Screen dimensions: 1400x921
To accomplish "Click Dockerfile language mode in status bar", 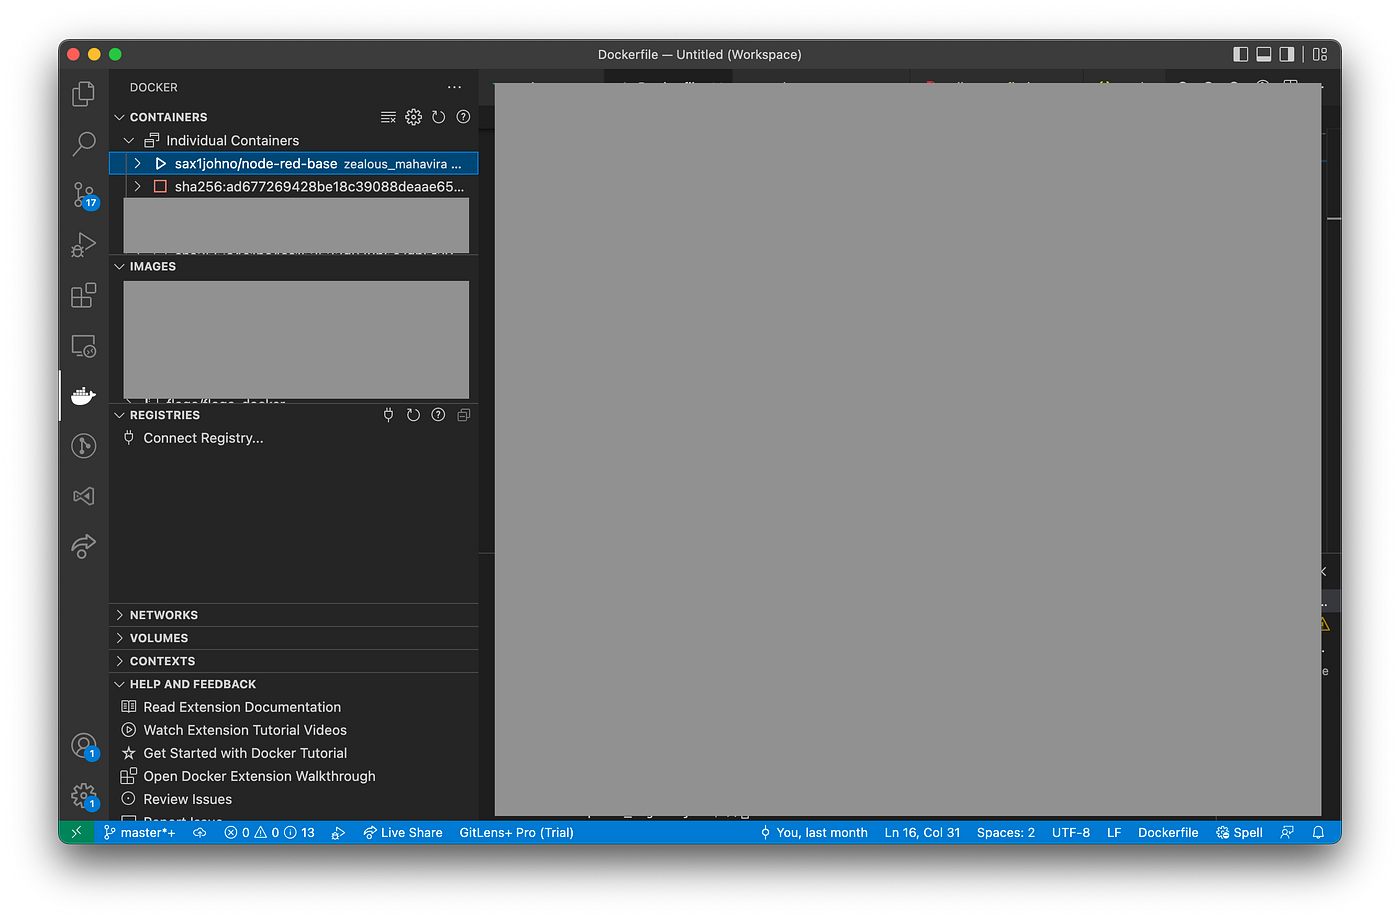I will click(1168, 832).
